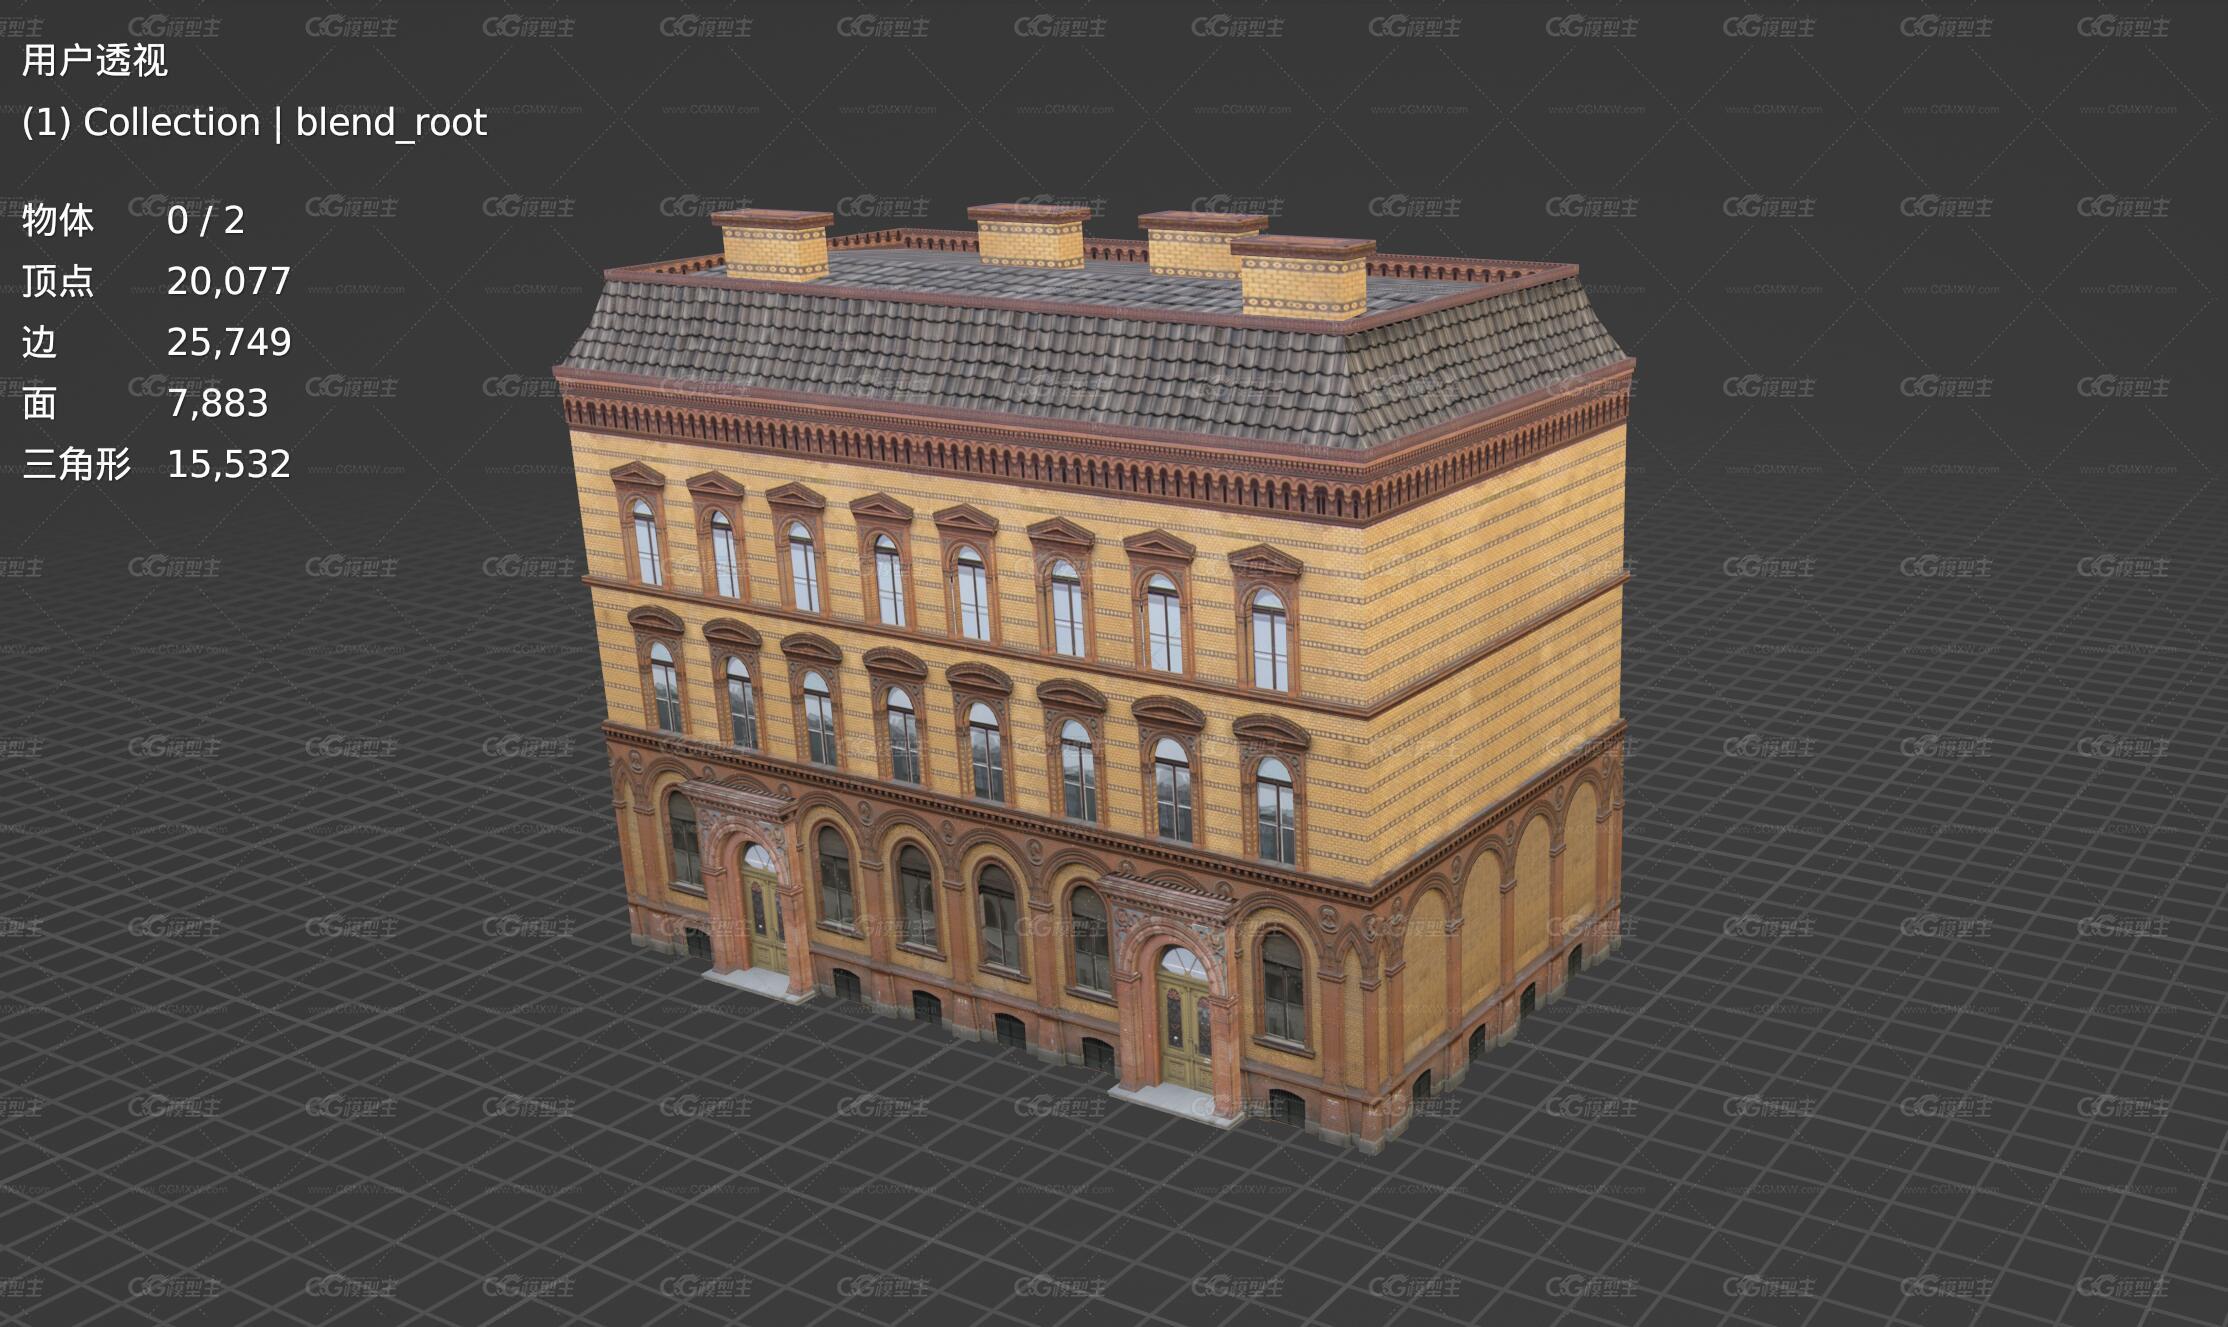Screen dimensions: 2228x1327
Task: Click the 物体 0 / 2 statistic
Action: pos(133,220)
